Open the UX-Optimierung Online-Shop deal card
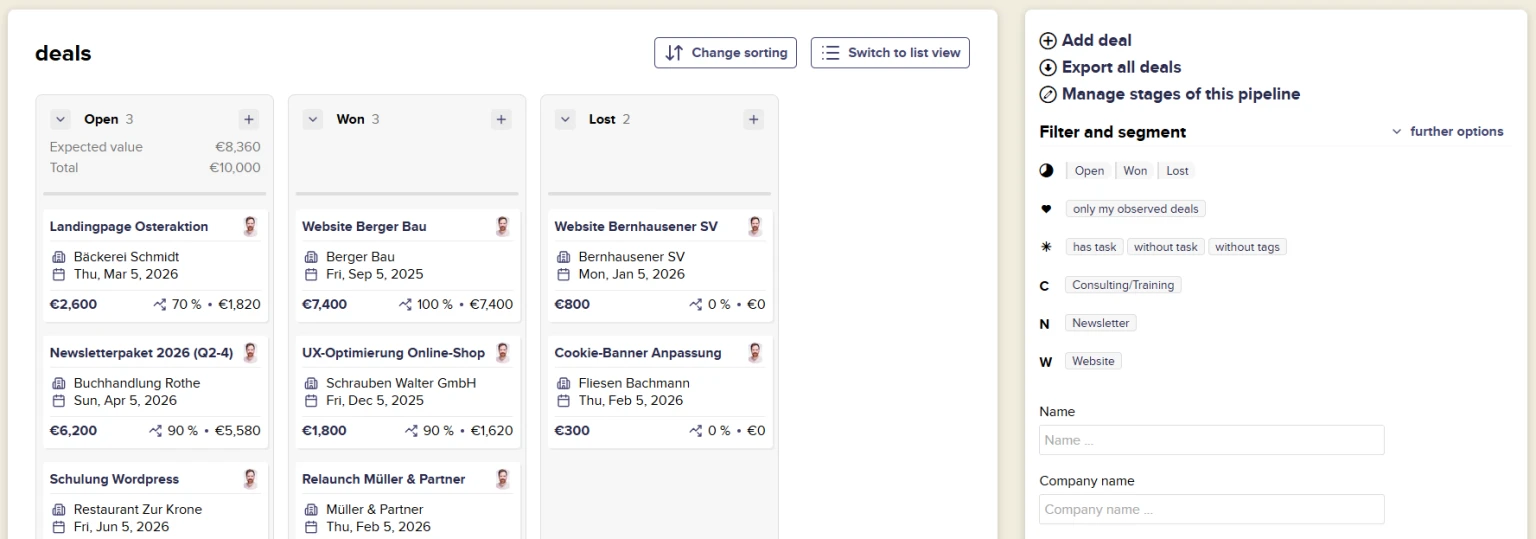The width and height of the screenshot is (1536, 539). click(x=393, y=353)
